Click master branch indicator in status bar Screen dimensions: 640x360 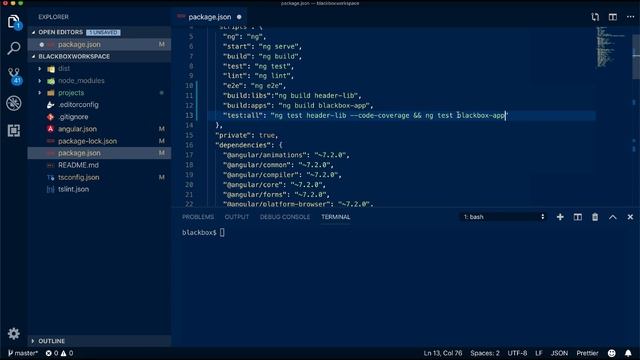pyautogui.click(x=23, y=353)
